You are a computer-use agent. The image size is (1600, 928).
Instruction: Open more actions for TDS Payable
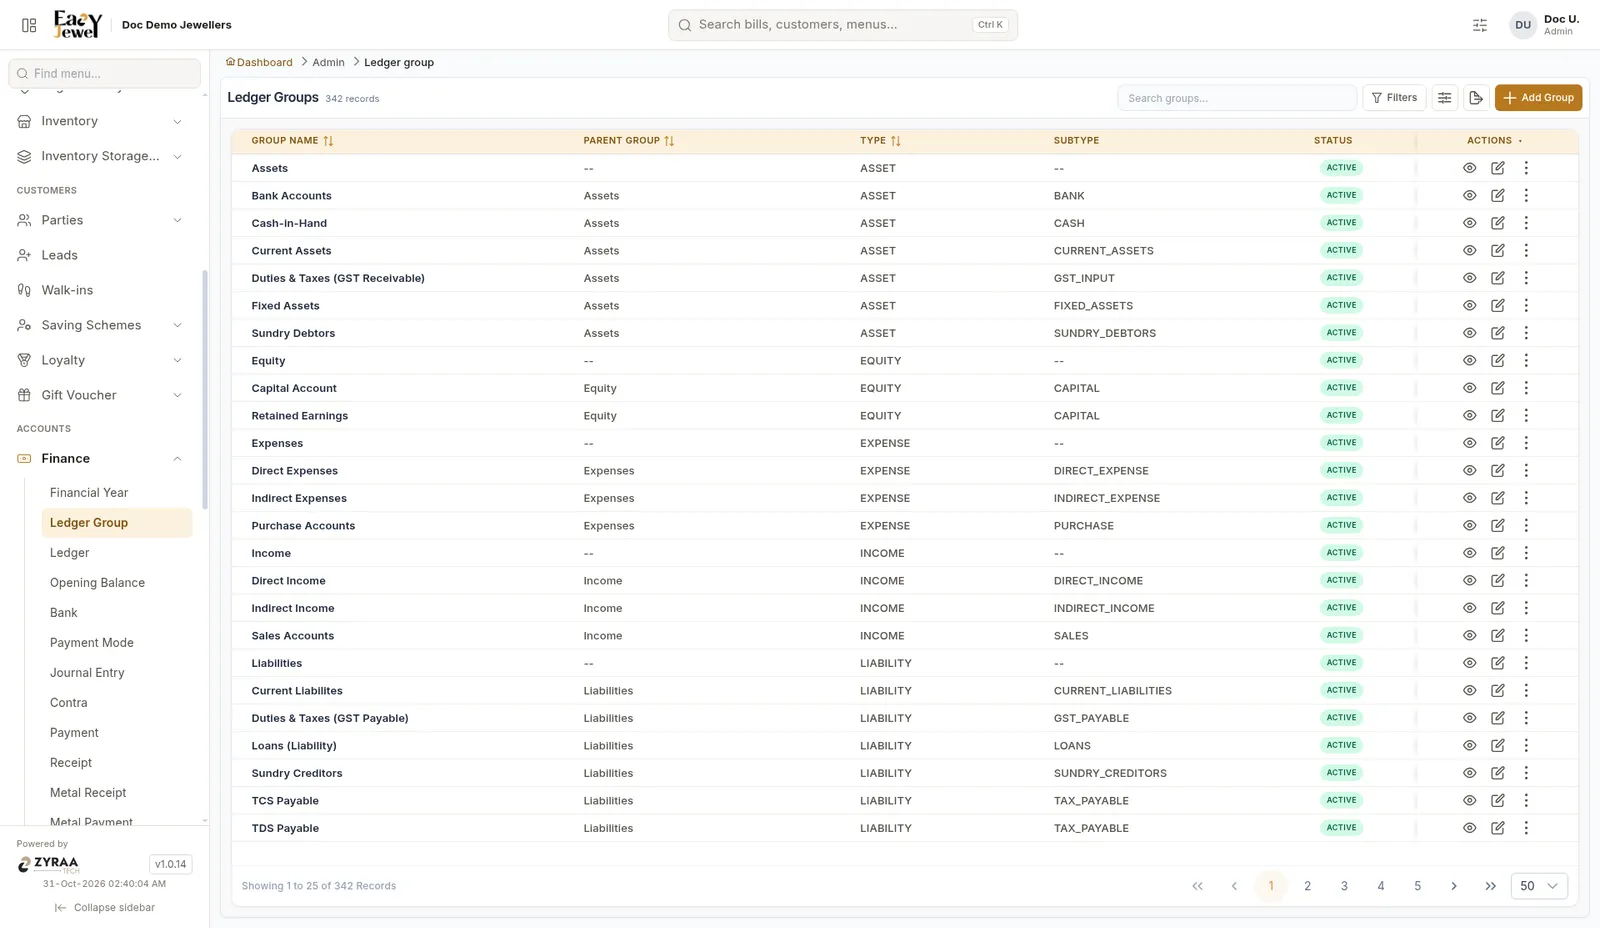pos(1526,828)
